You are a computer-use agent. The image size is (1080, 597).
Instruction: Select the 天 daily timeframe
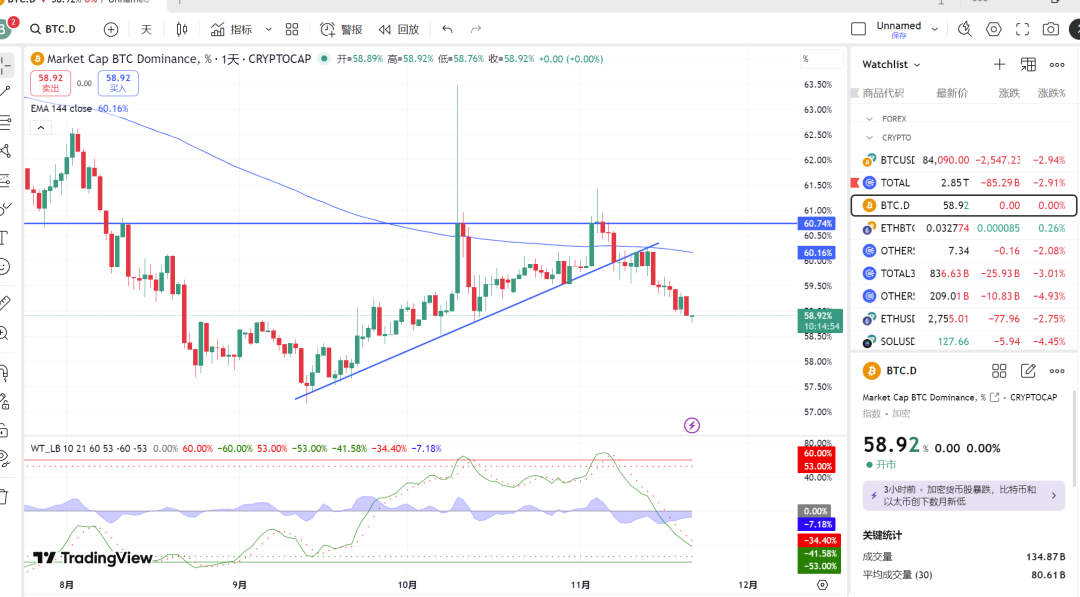(x=146, y=30)
